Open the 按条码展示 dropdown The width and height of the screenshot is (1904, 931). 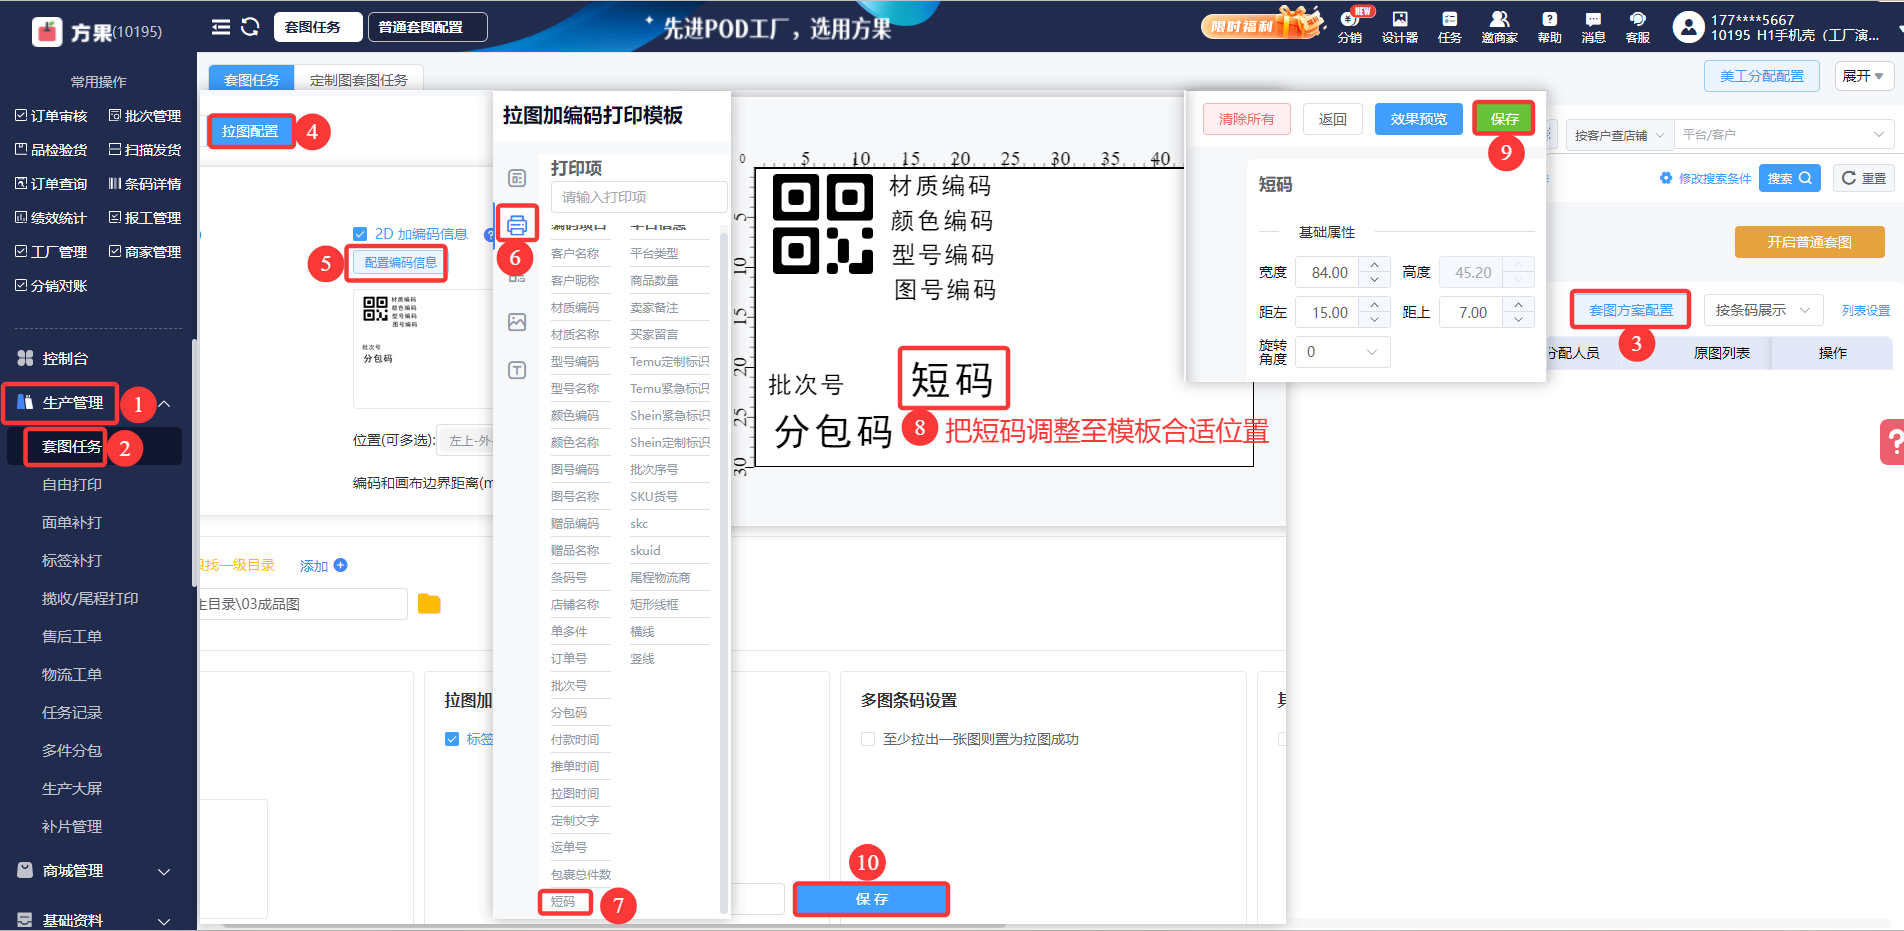point(1763,310)
